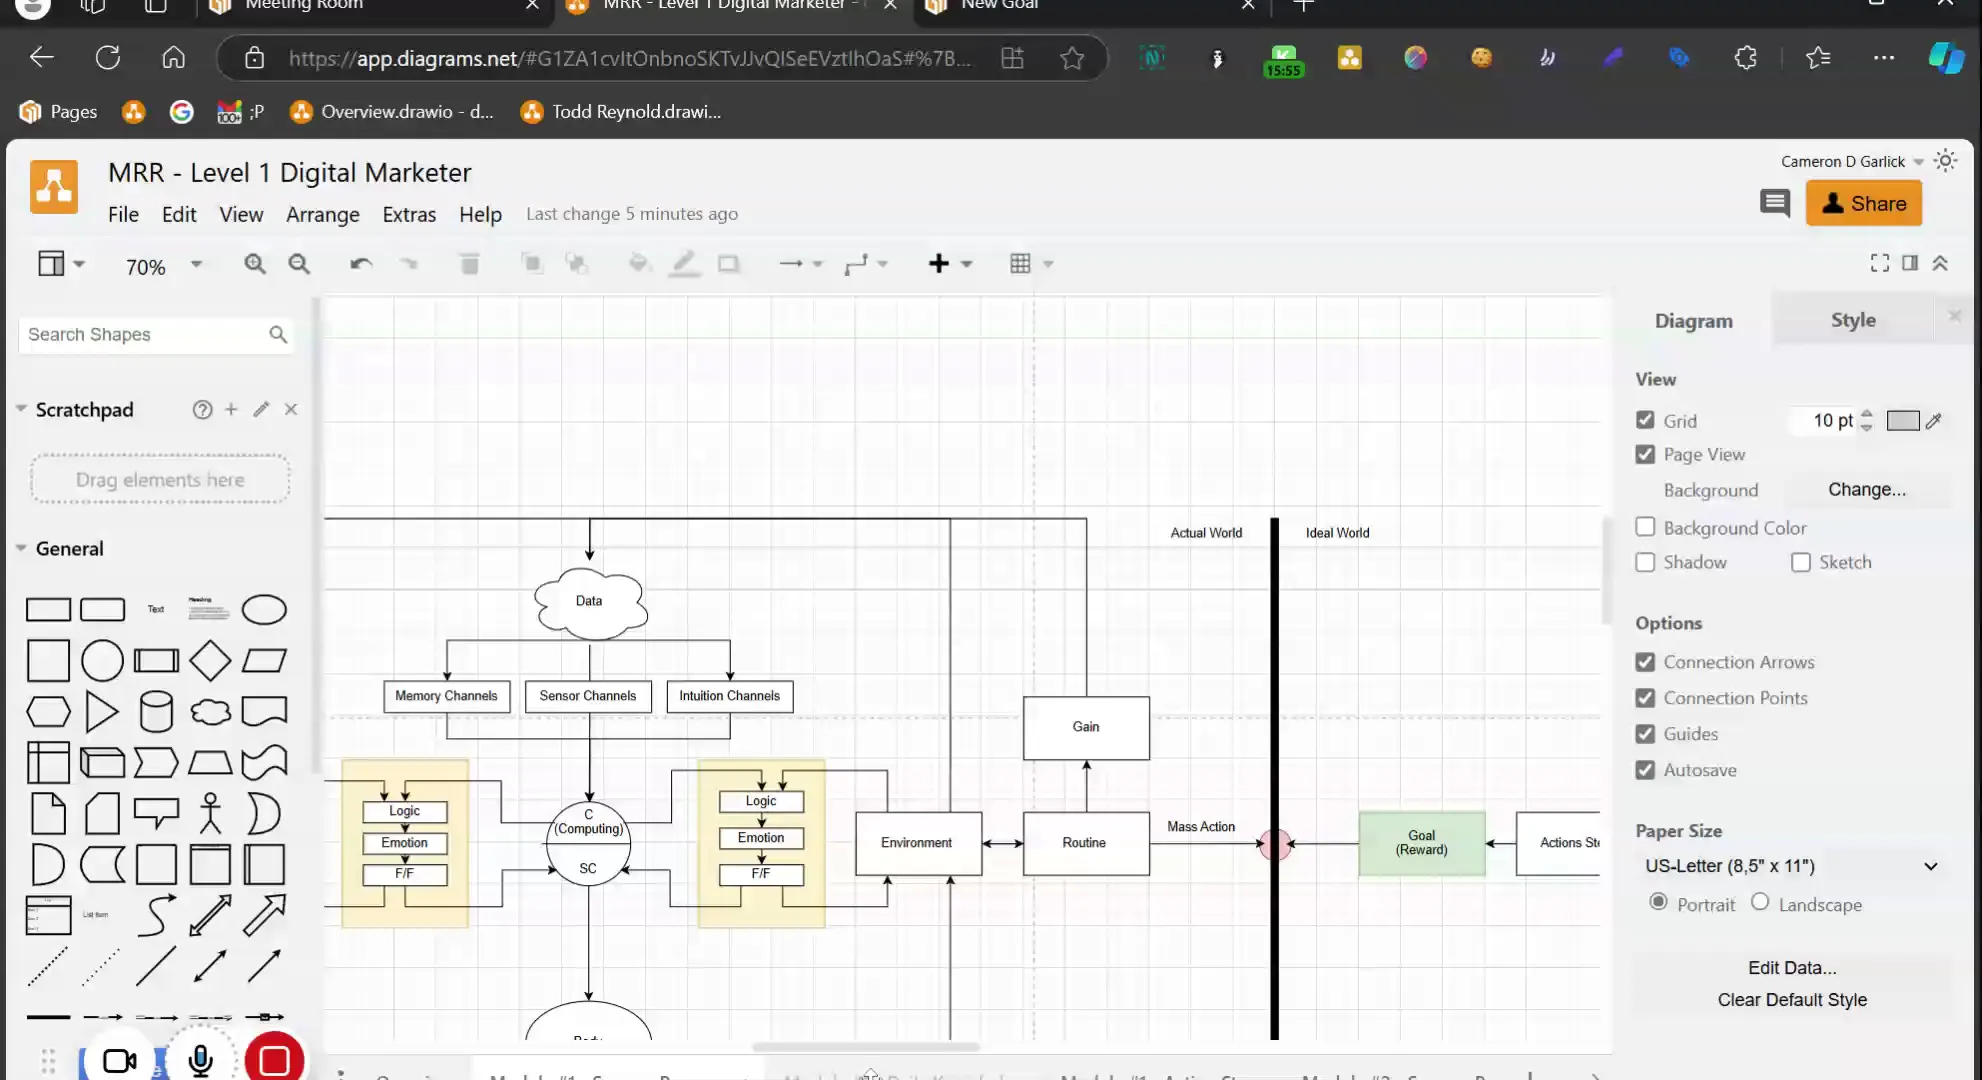The image size is (1982, 1080).
Task: Toggle the Grid checkbox
Action: click(1645, 420)
